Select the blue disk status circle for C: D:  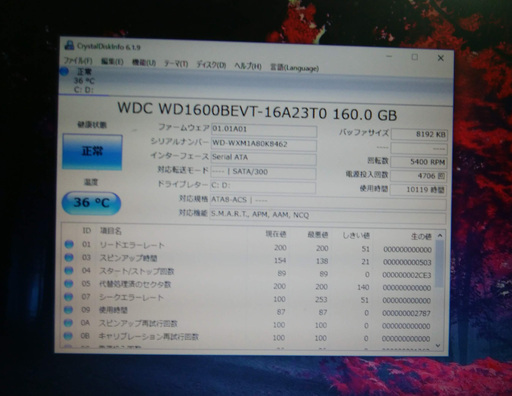point(64,71)
